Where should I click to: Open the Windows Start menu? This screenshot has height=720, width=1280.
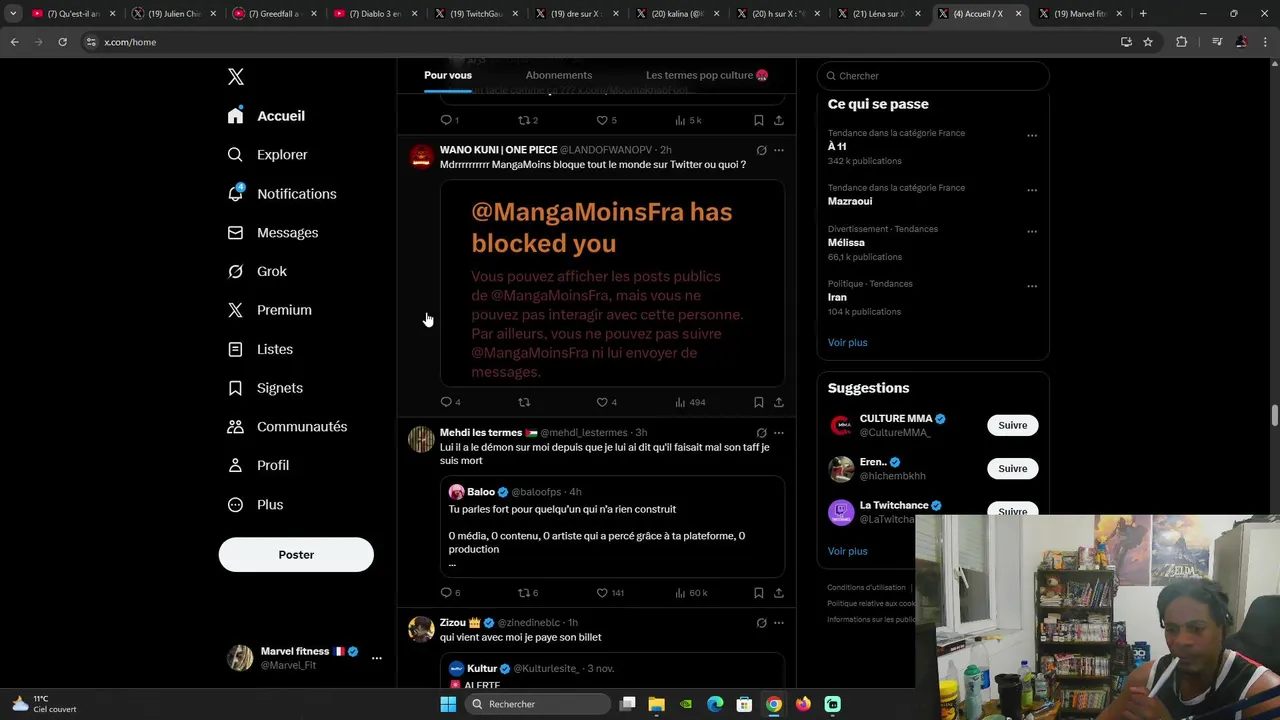click(x=448, y=704)
